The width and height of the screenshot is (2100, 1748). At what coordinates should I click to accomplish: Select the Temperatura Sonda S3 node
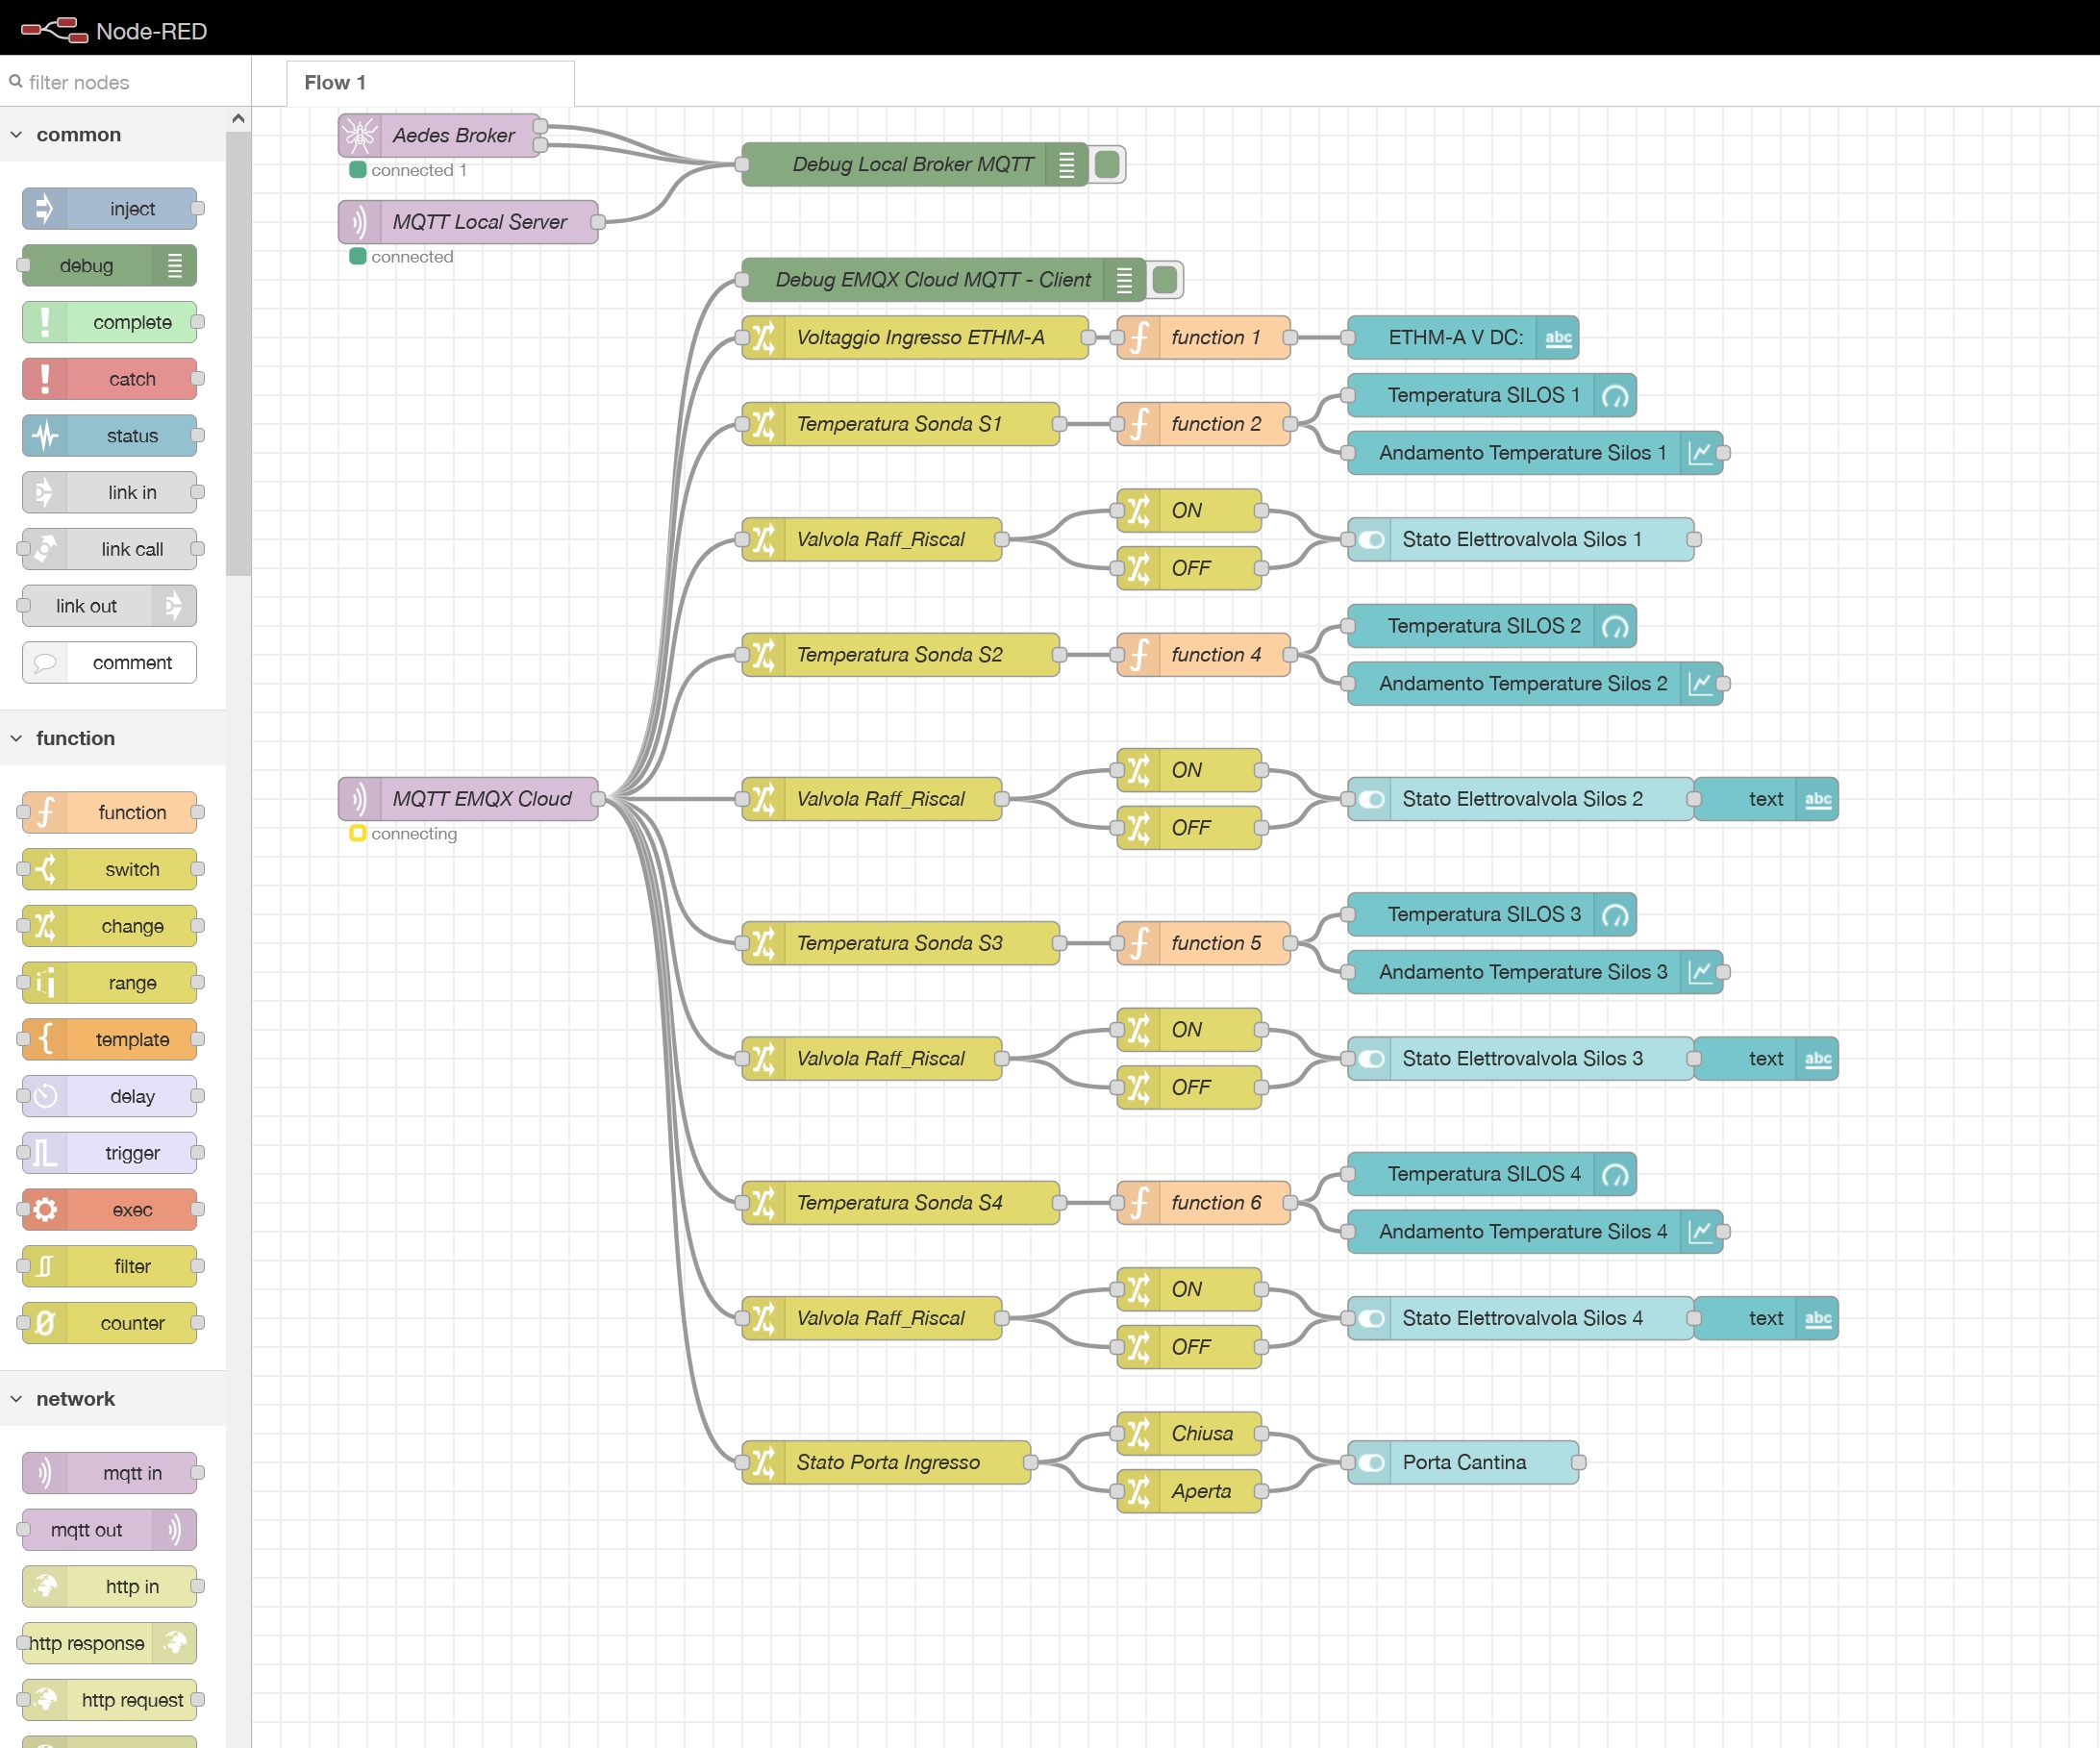pos(901,942)
